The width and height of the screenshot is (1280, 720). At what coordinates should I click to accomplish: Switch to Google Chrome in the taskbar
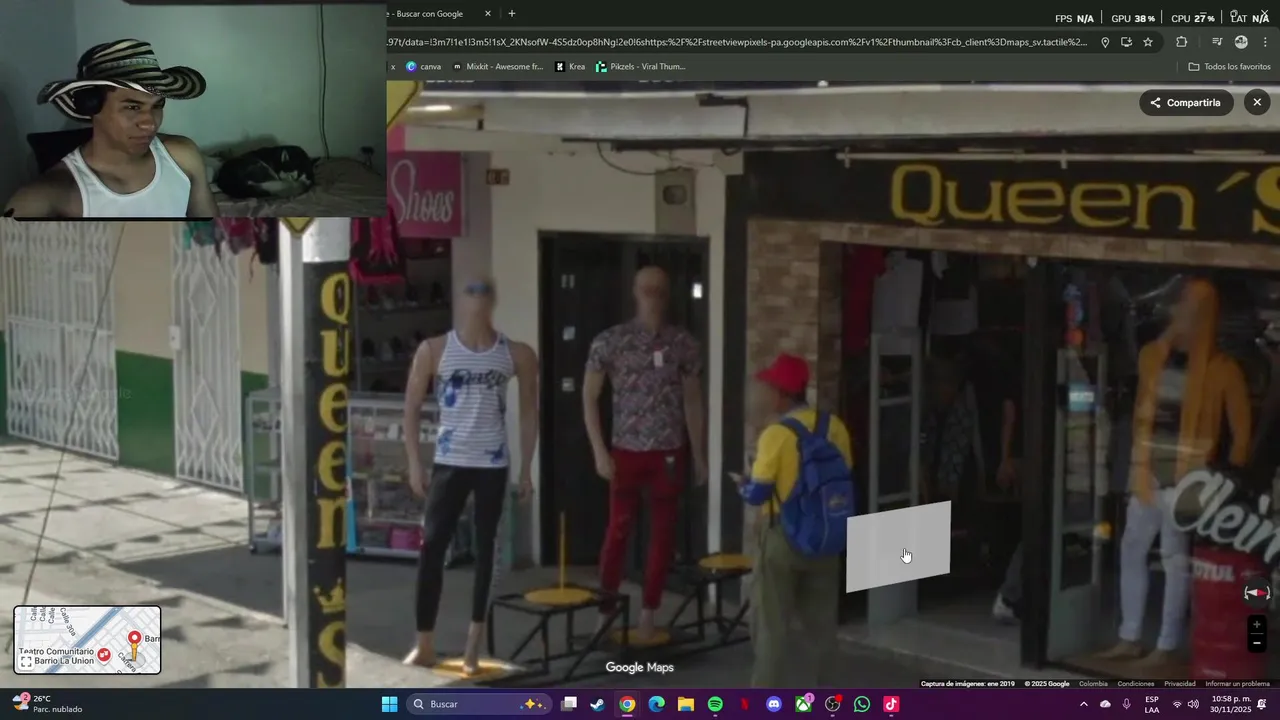click(x=627, y=704)
